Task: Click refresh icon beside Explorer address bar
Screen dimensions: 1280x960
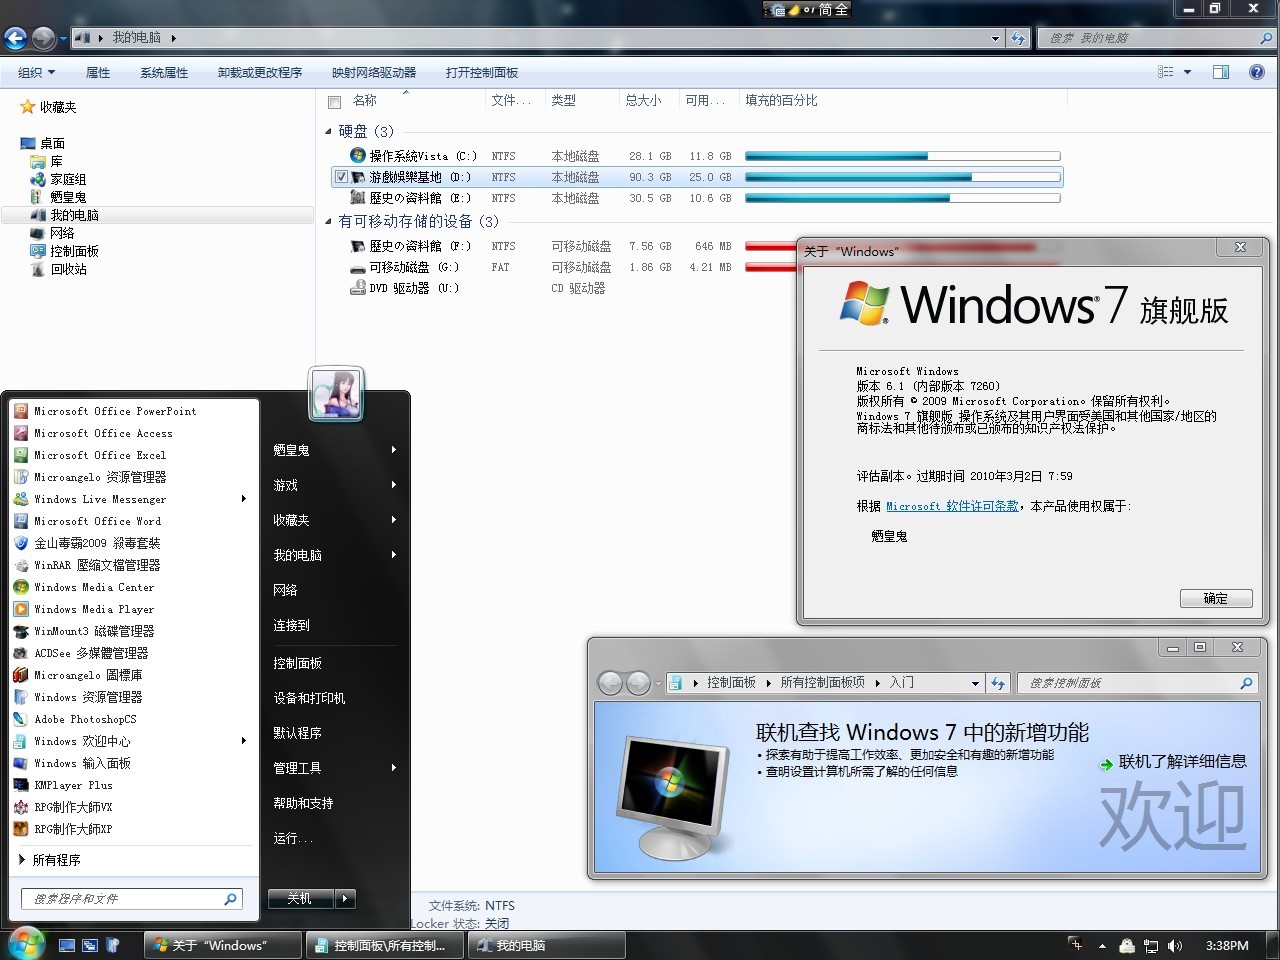Action: [x=1018, y=38]
